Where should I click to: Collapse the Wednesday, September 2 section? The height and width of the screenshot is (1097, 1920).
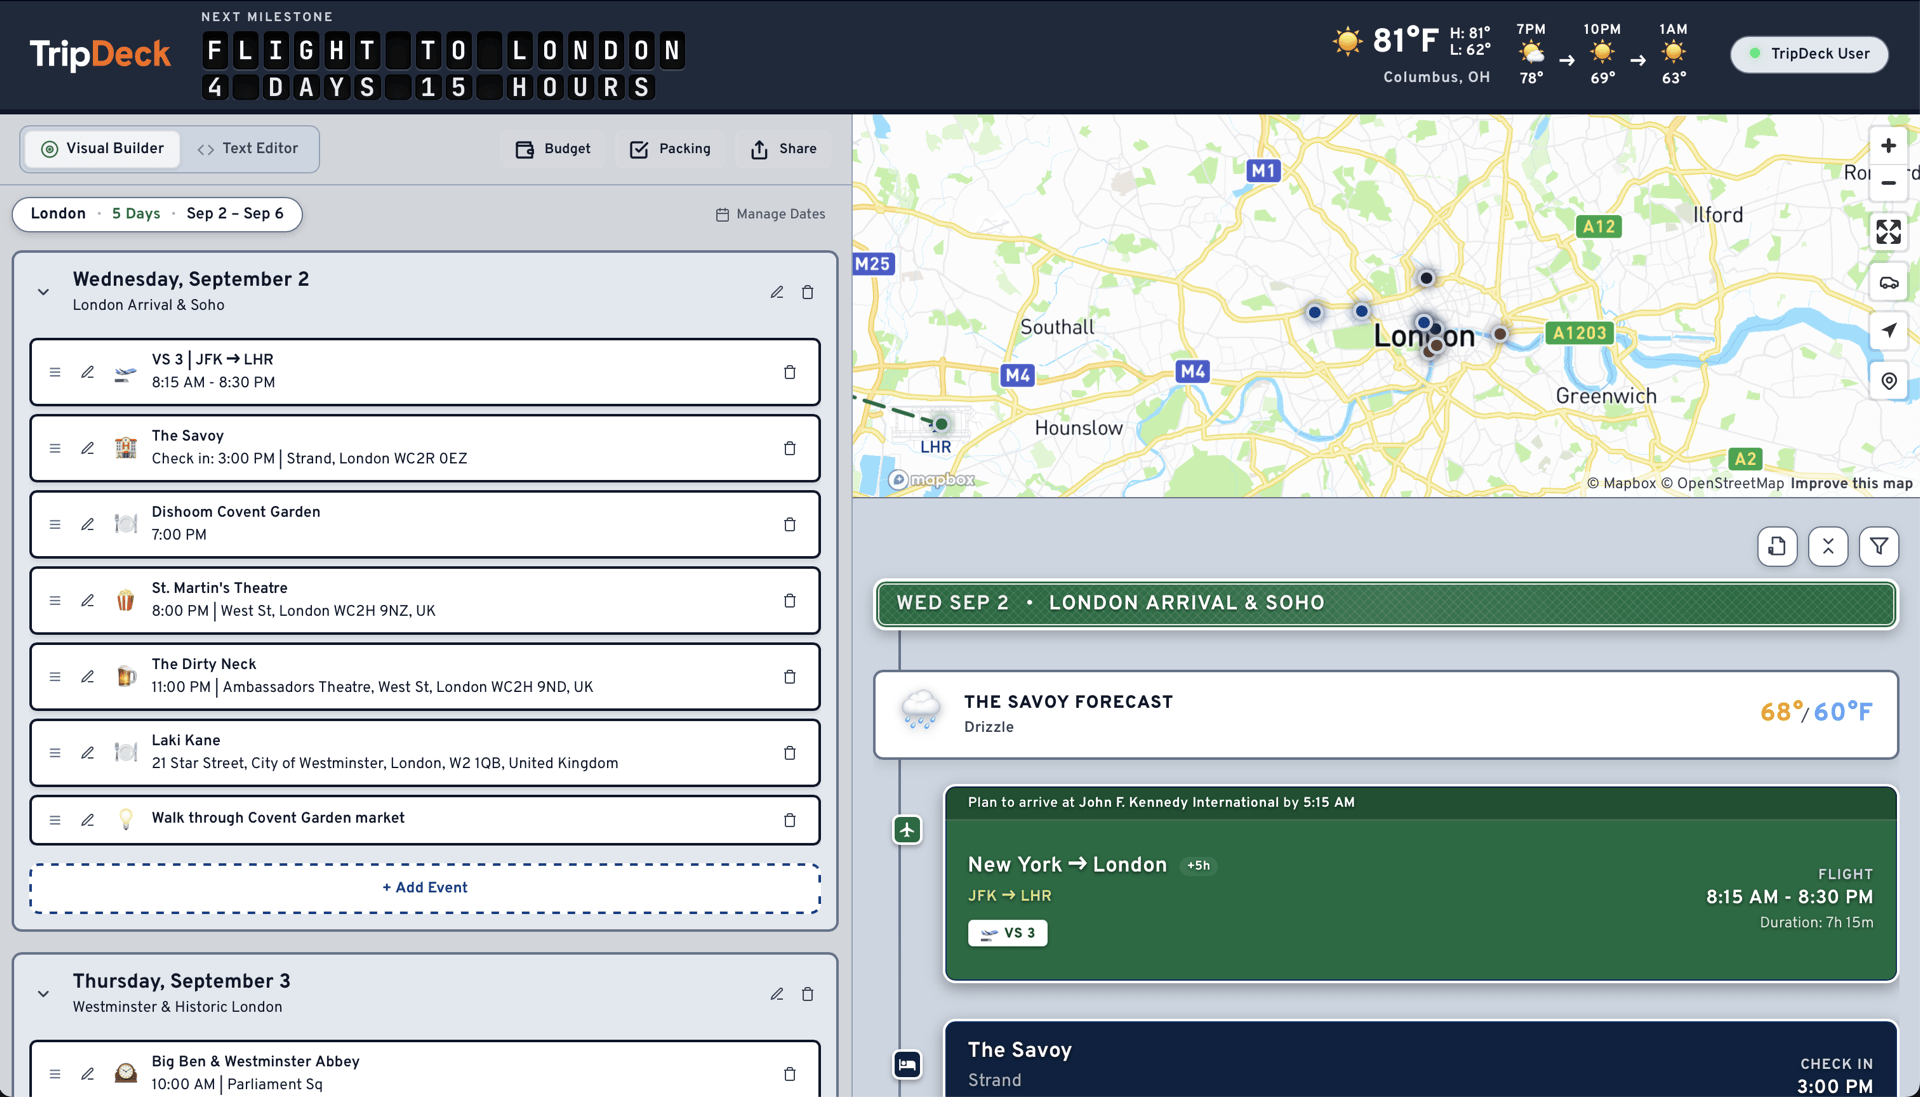43,292
